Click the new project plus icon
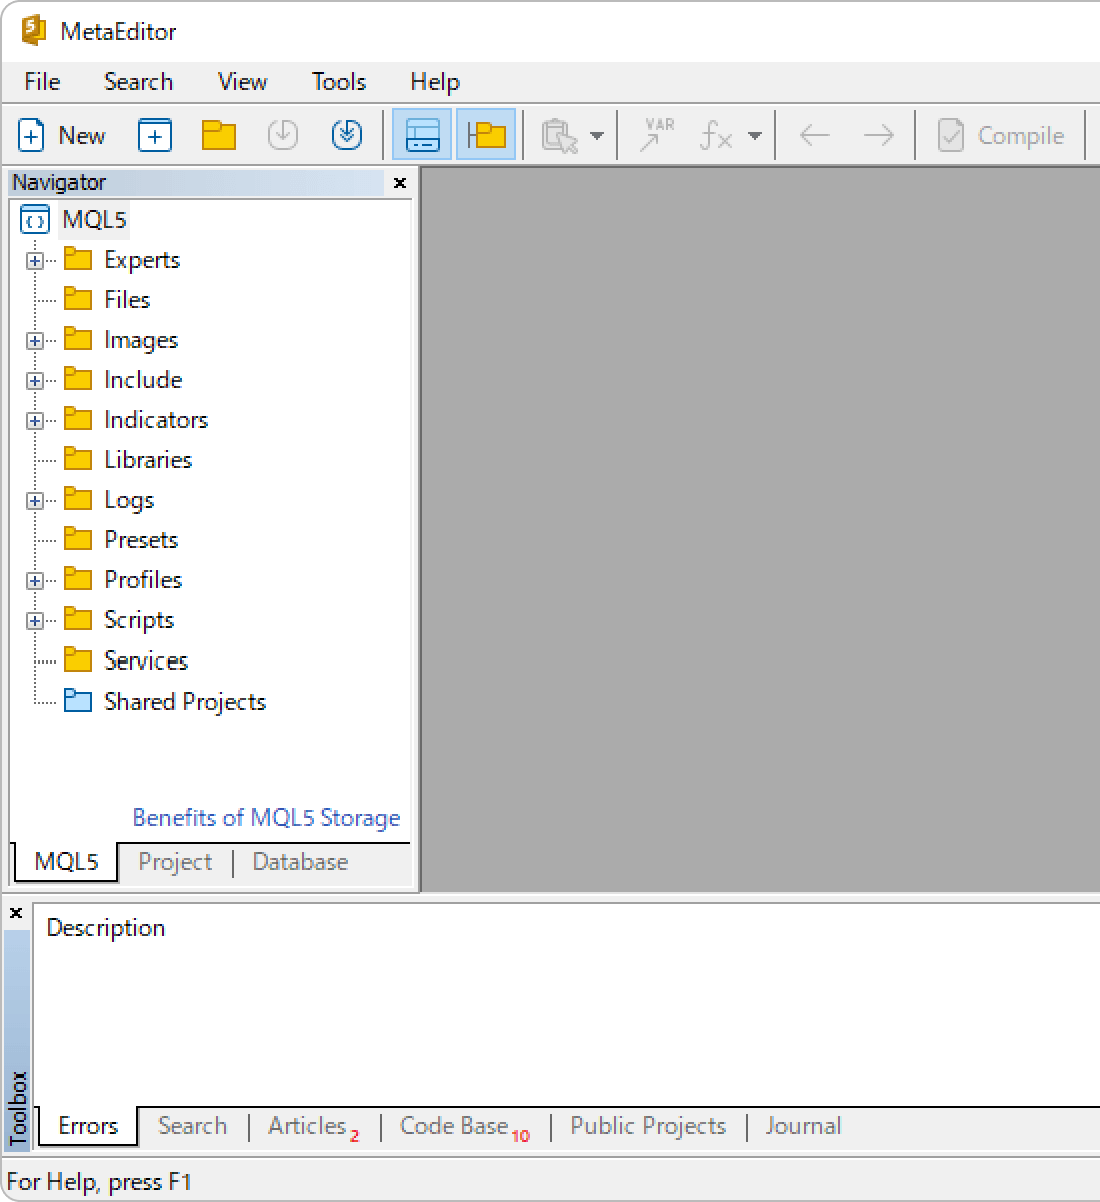1100x1202 pixels. pos(155,135)
